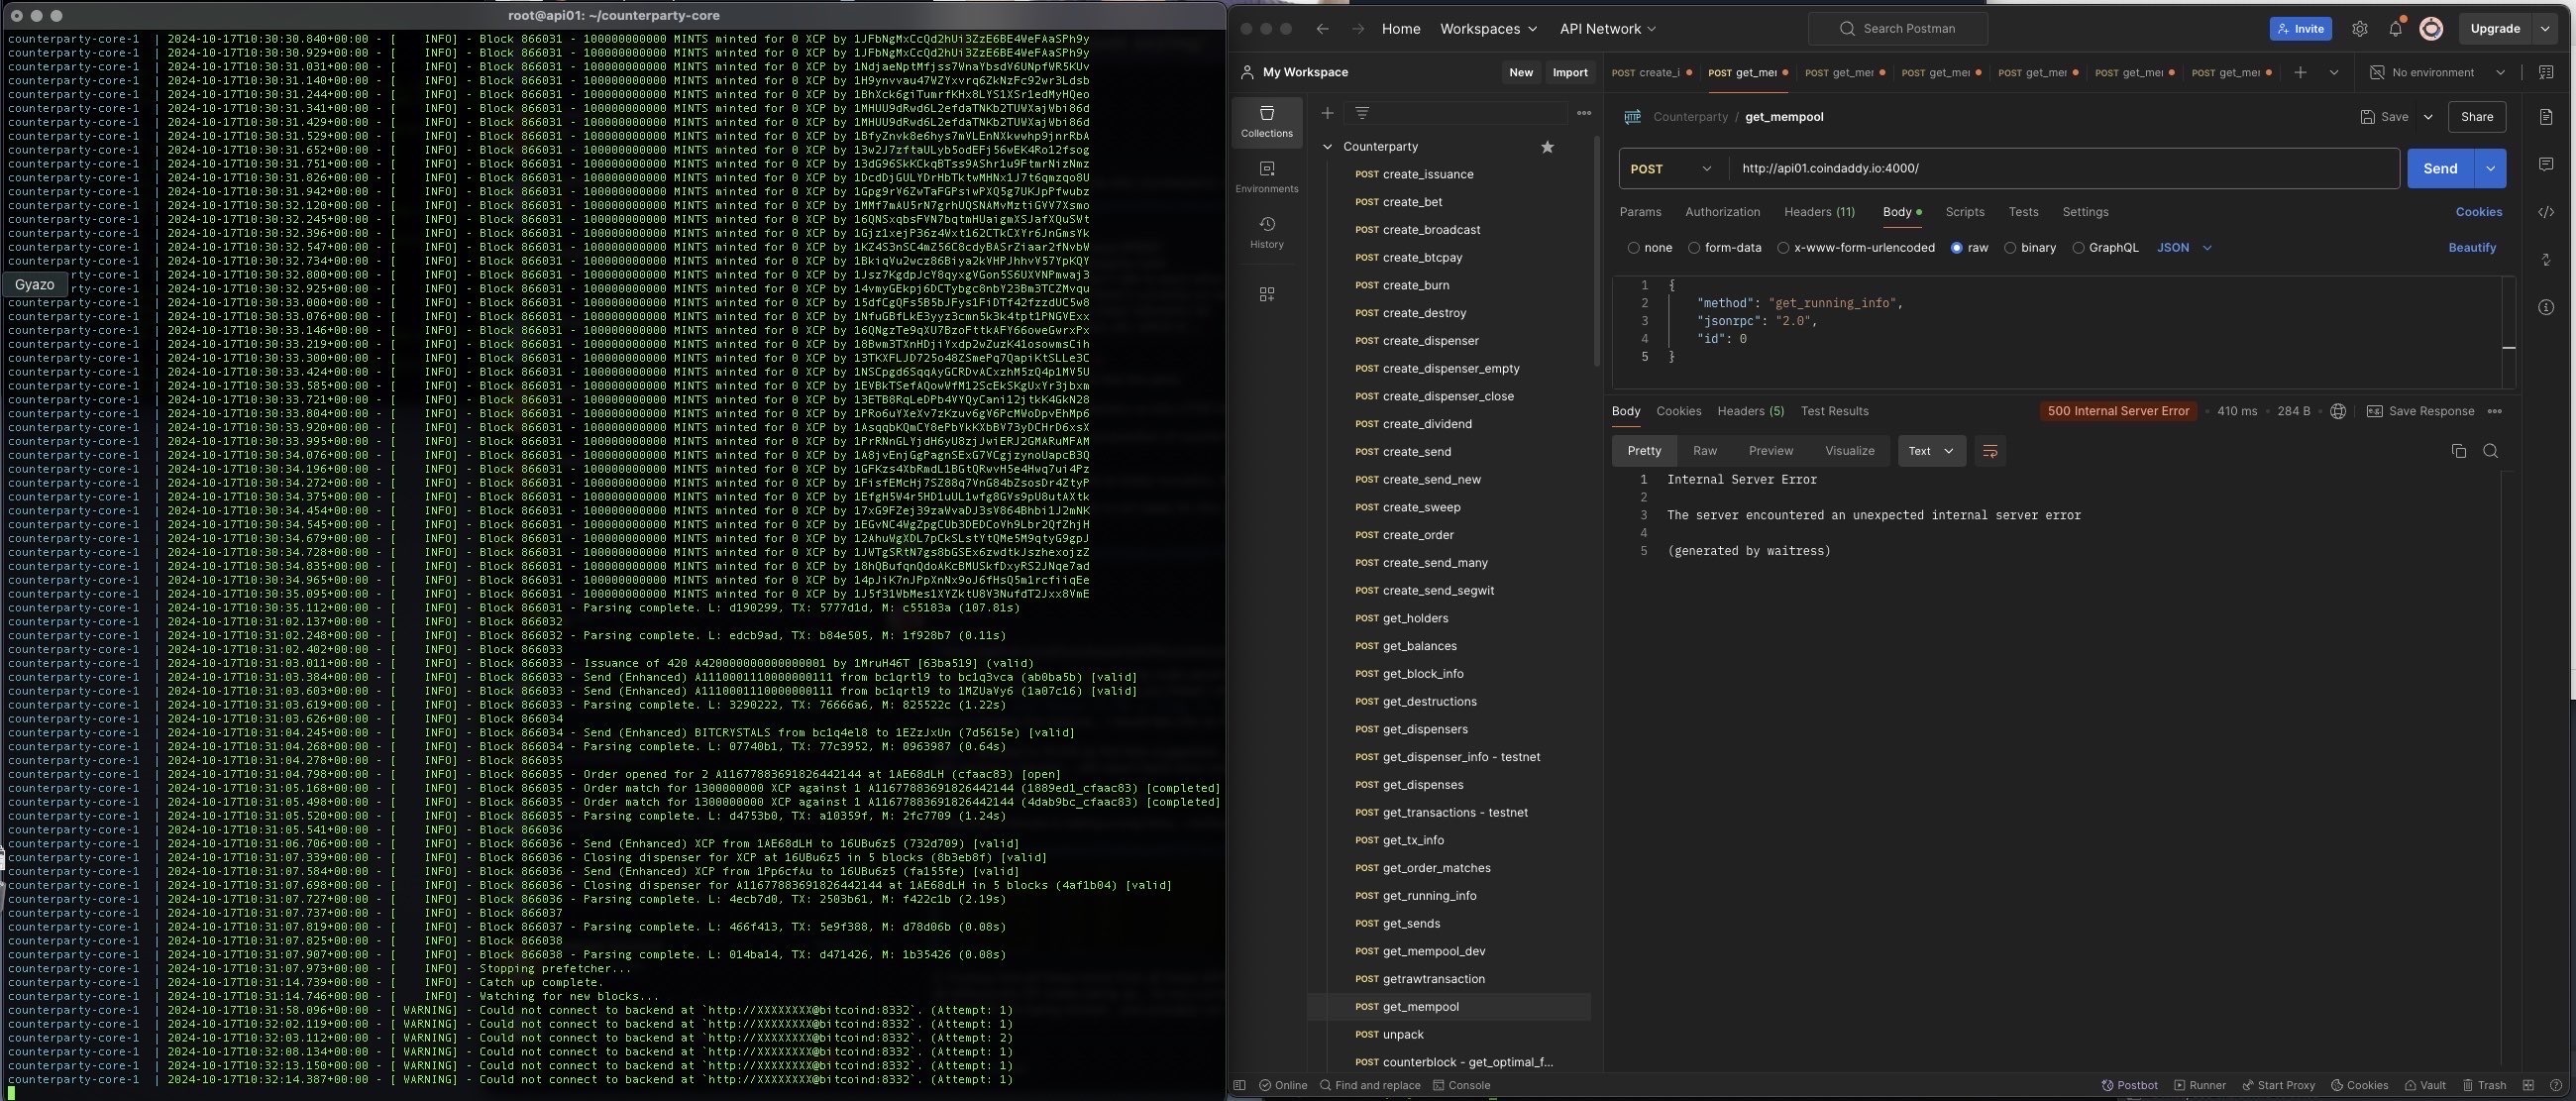This screenshot has width=2576, height=1101.
Task: Click the Beautify link
Action: coord(2471,248)
